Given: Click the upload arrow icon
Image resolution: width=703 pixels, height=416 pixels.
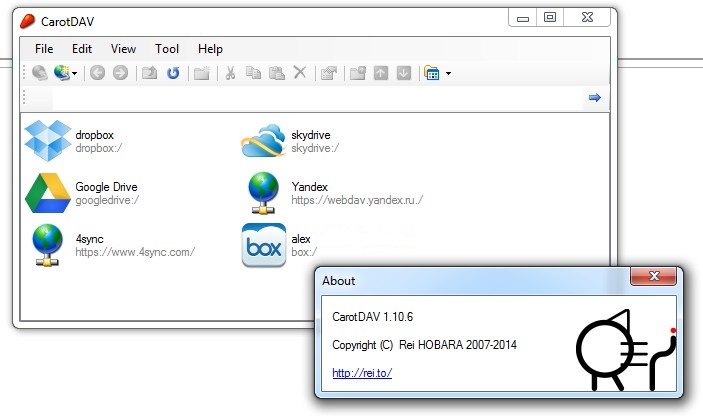Looking at the screenshot, I should 381,73.
